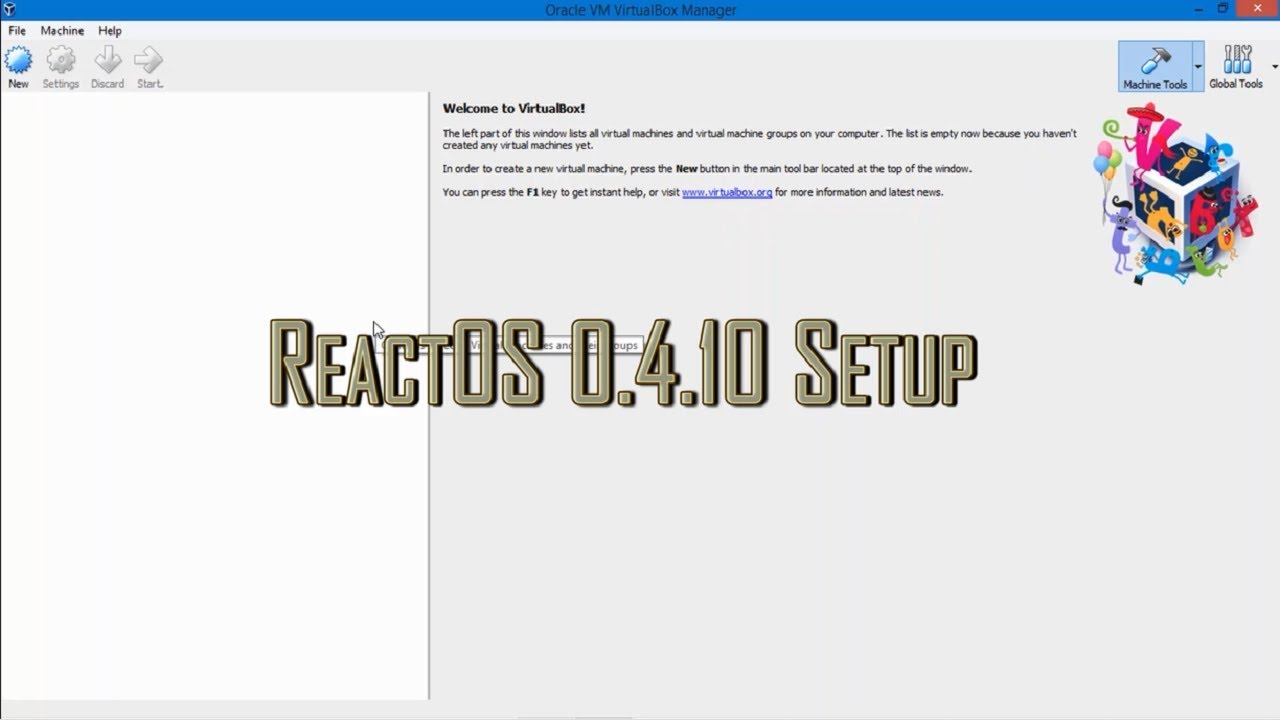1280x720 pixels.
Task: Expand the Machine Tools dropdown arrow
Action: [1198, 66]
